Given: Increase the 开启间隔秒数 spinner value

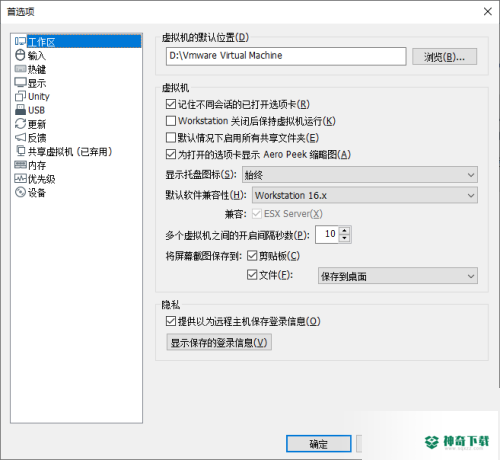Looking at the screenshot, I should click(x=344, y=231).
